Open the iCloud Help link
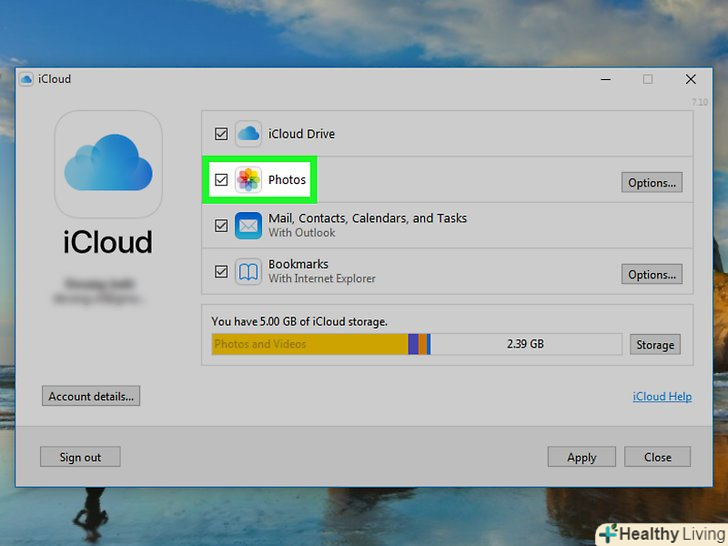This screenshot has height=546, width=728. point(662,396)
